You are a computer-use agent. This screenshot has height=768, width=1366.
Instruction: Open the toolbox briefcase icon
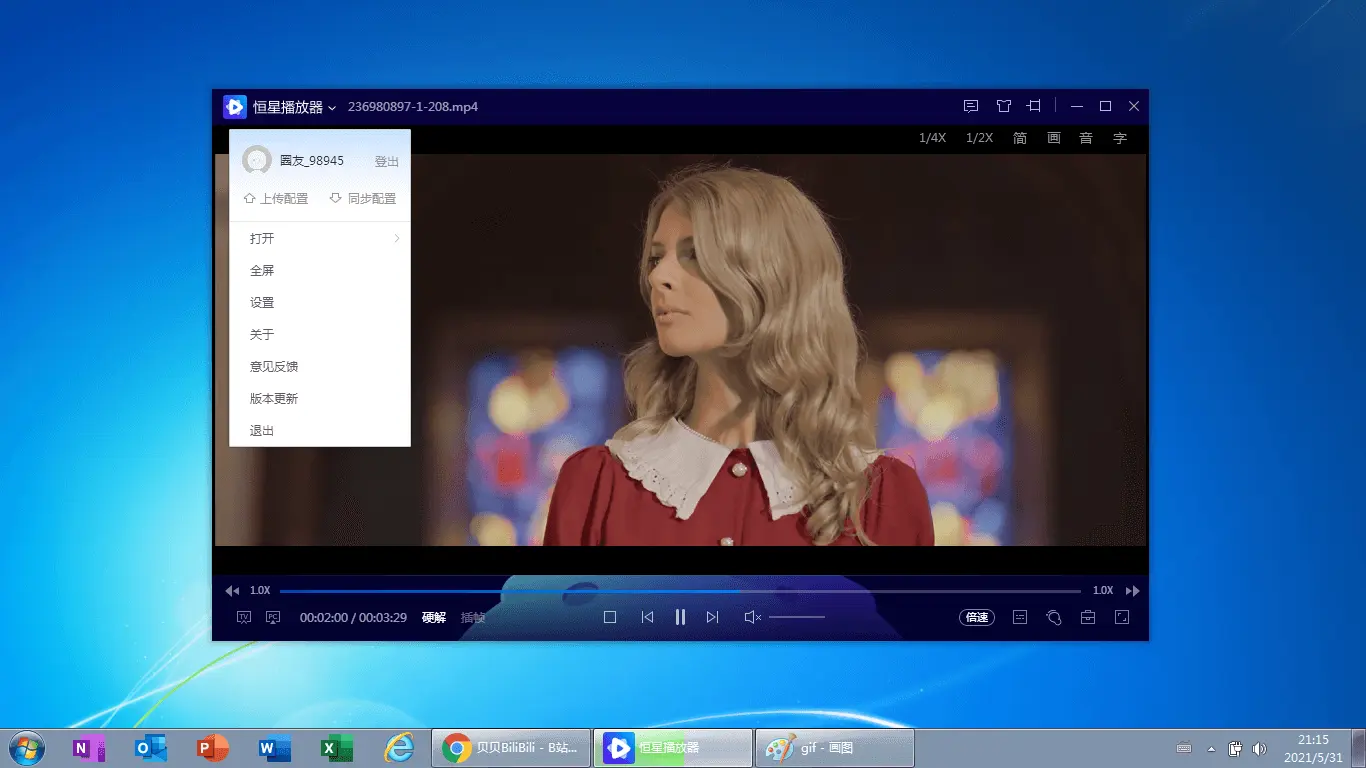pos(1088,618)
